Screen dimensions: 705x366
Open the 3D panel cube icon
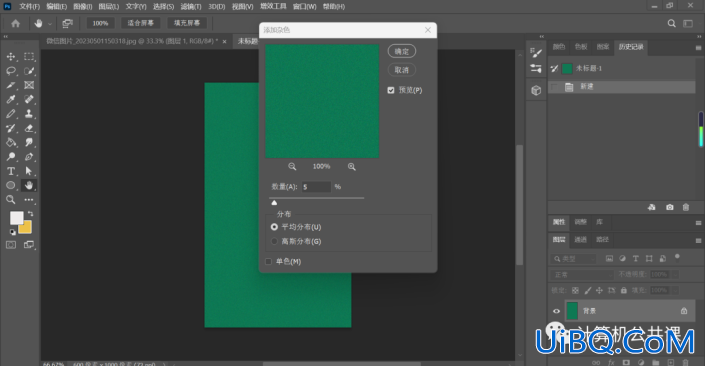point(536,90)
